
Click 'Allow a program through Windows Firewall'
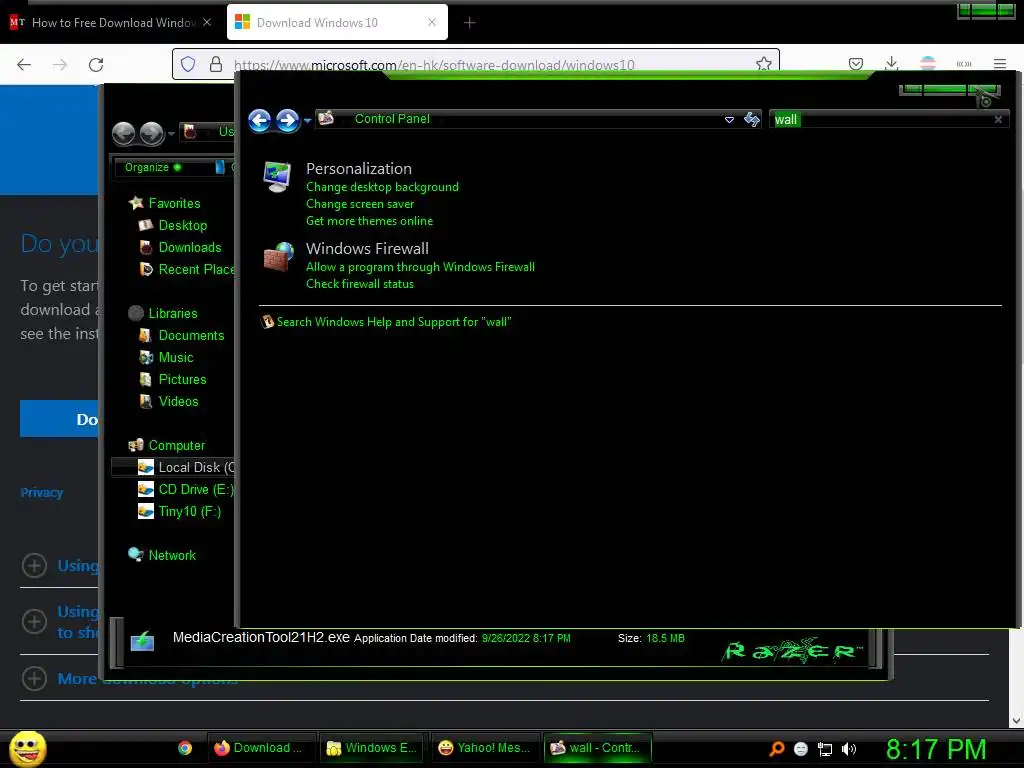420,266
